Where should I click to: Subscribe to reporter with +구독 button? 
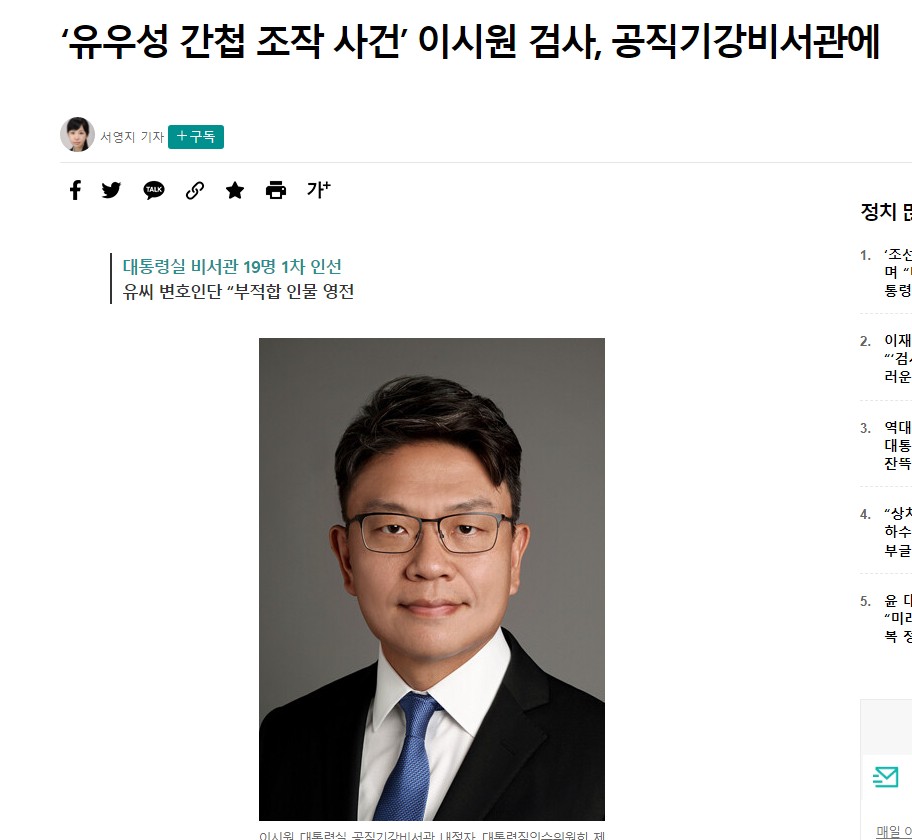[196, 137]
